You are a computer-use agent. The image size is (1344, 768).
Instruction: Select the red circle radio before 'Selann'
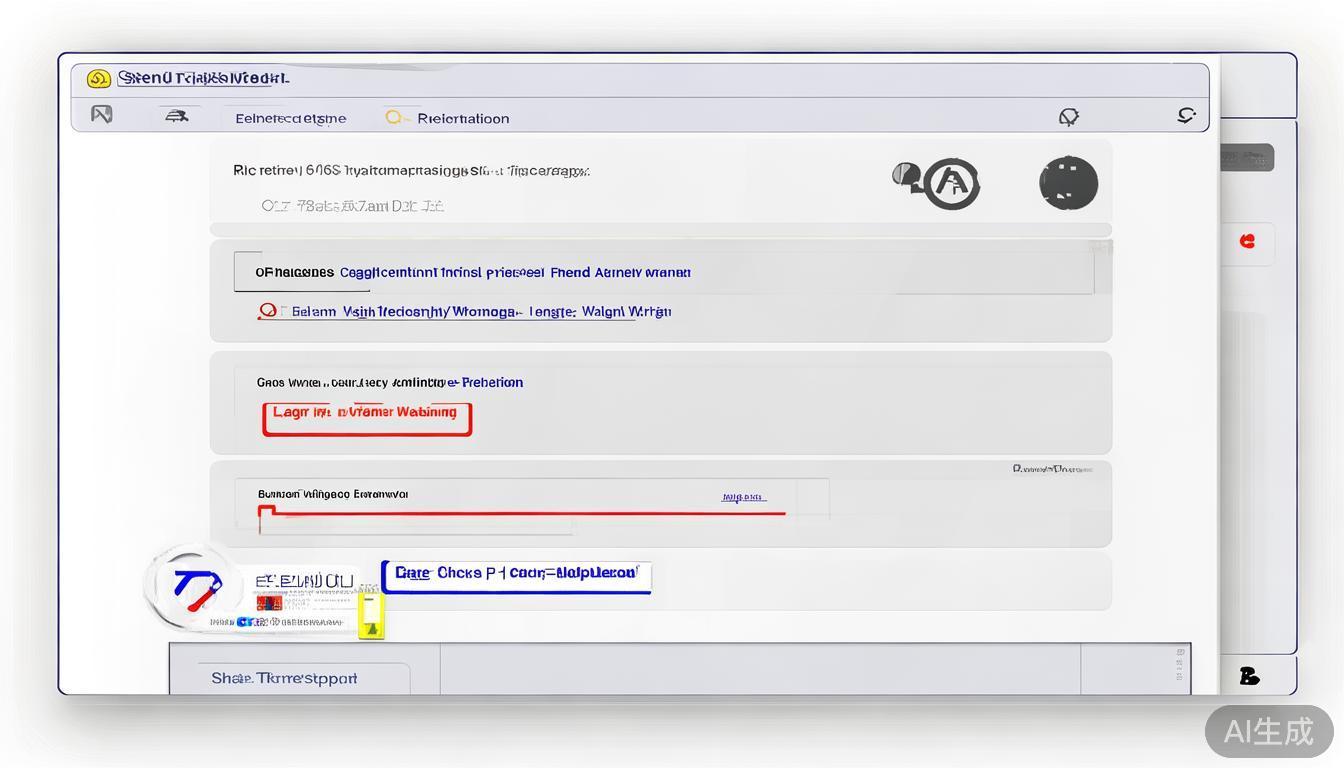click(267, 311)
